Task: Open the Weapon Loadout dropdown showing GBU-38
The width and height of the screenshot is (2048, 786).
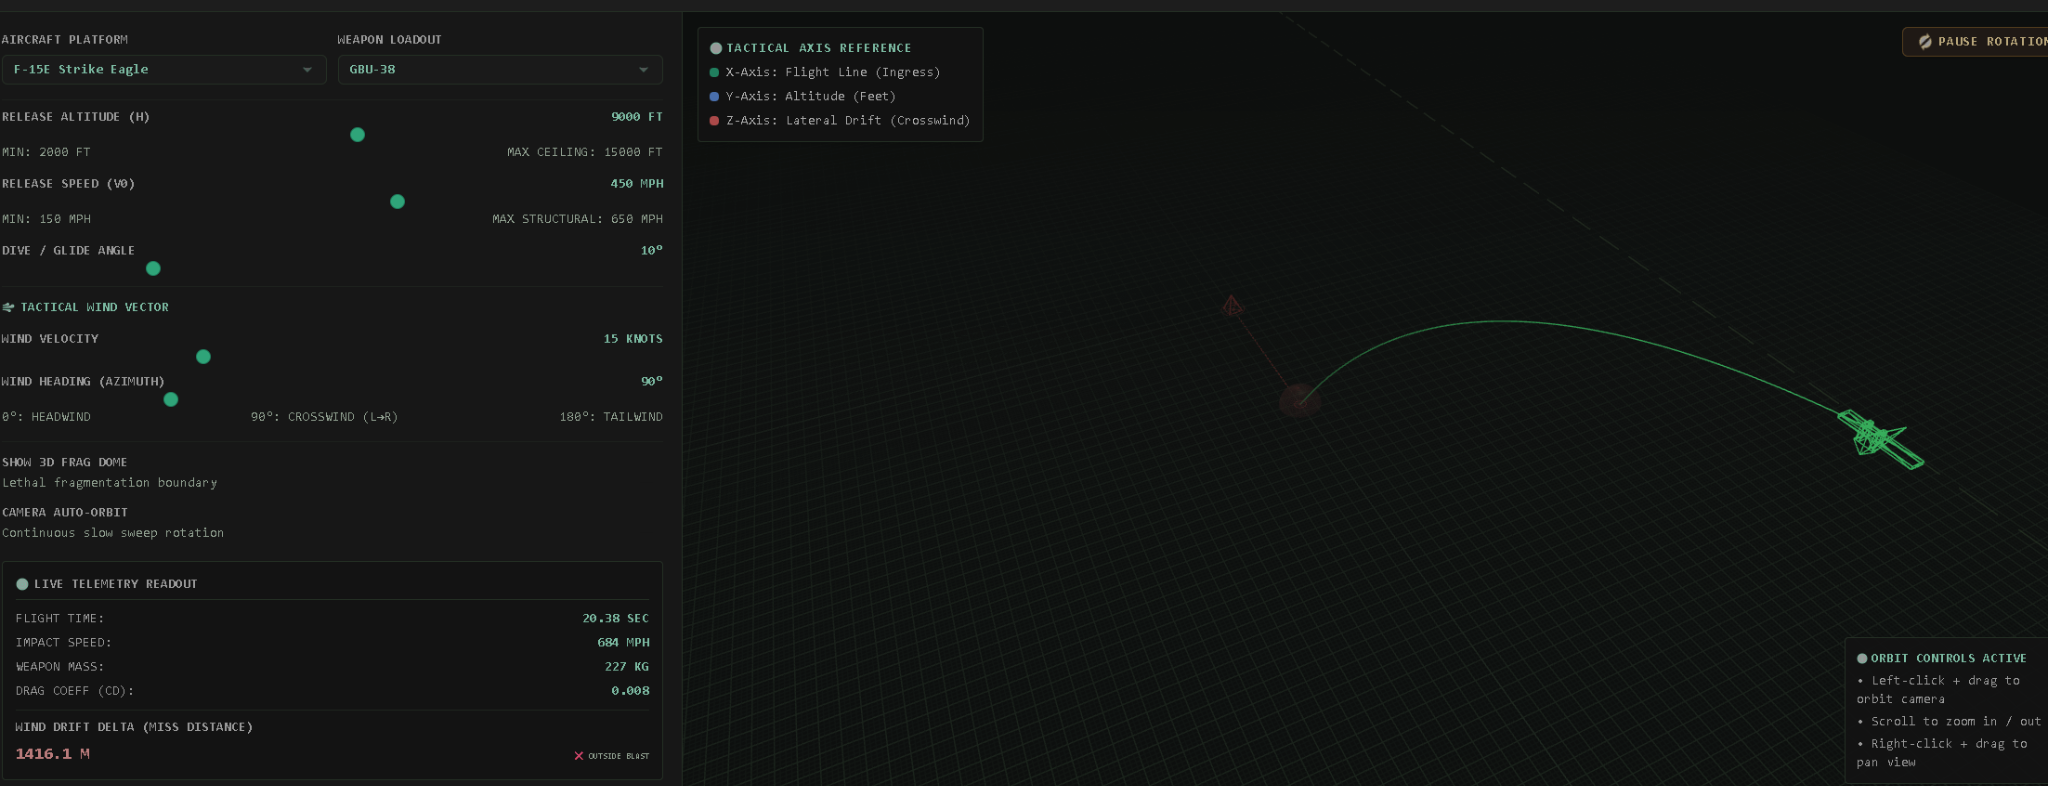Action: tap(500, 70)
